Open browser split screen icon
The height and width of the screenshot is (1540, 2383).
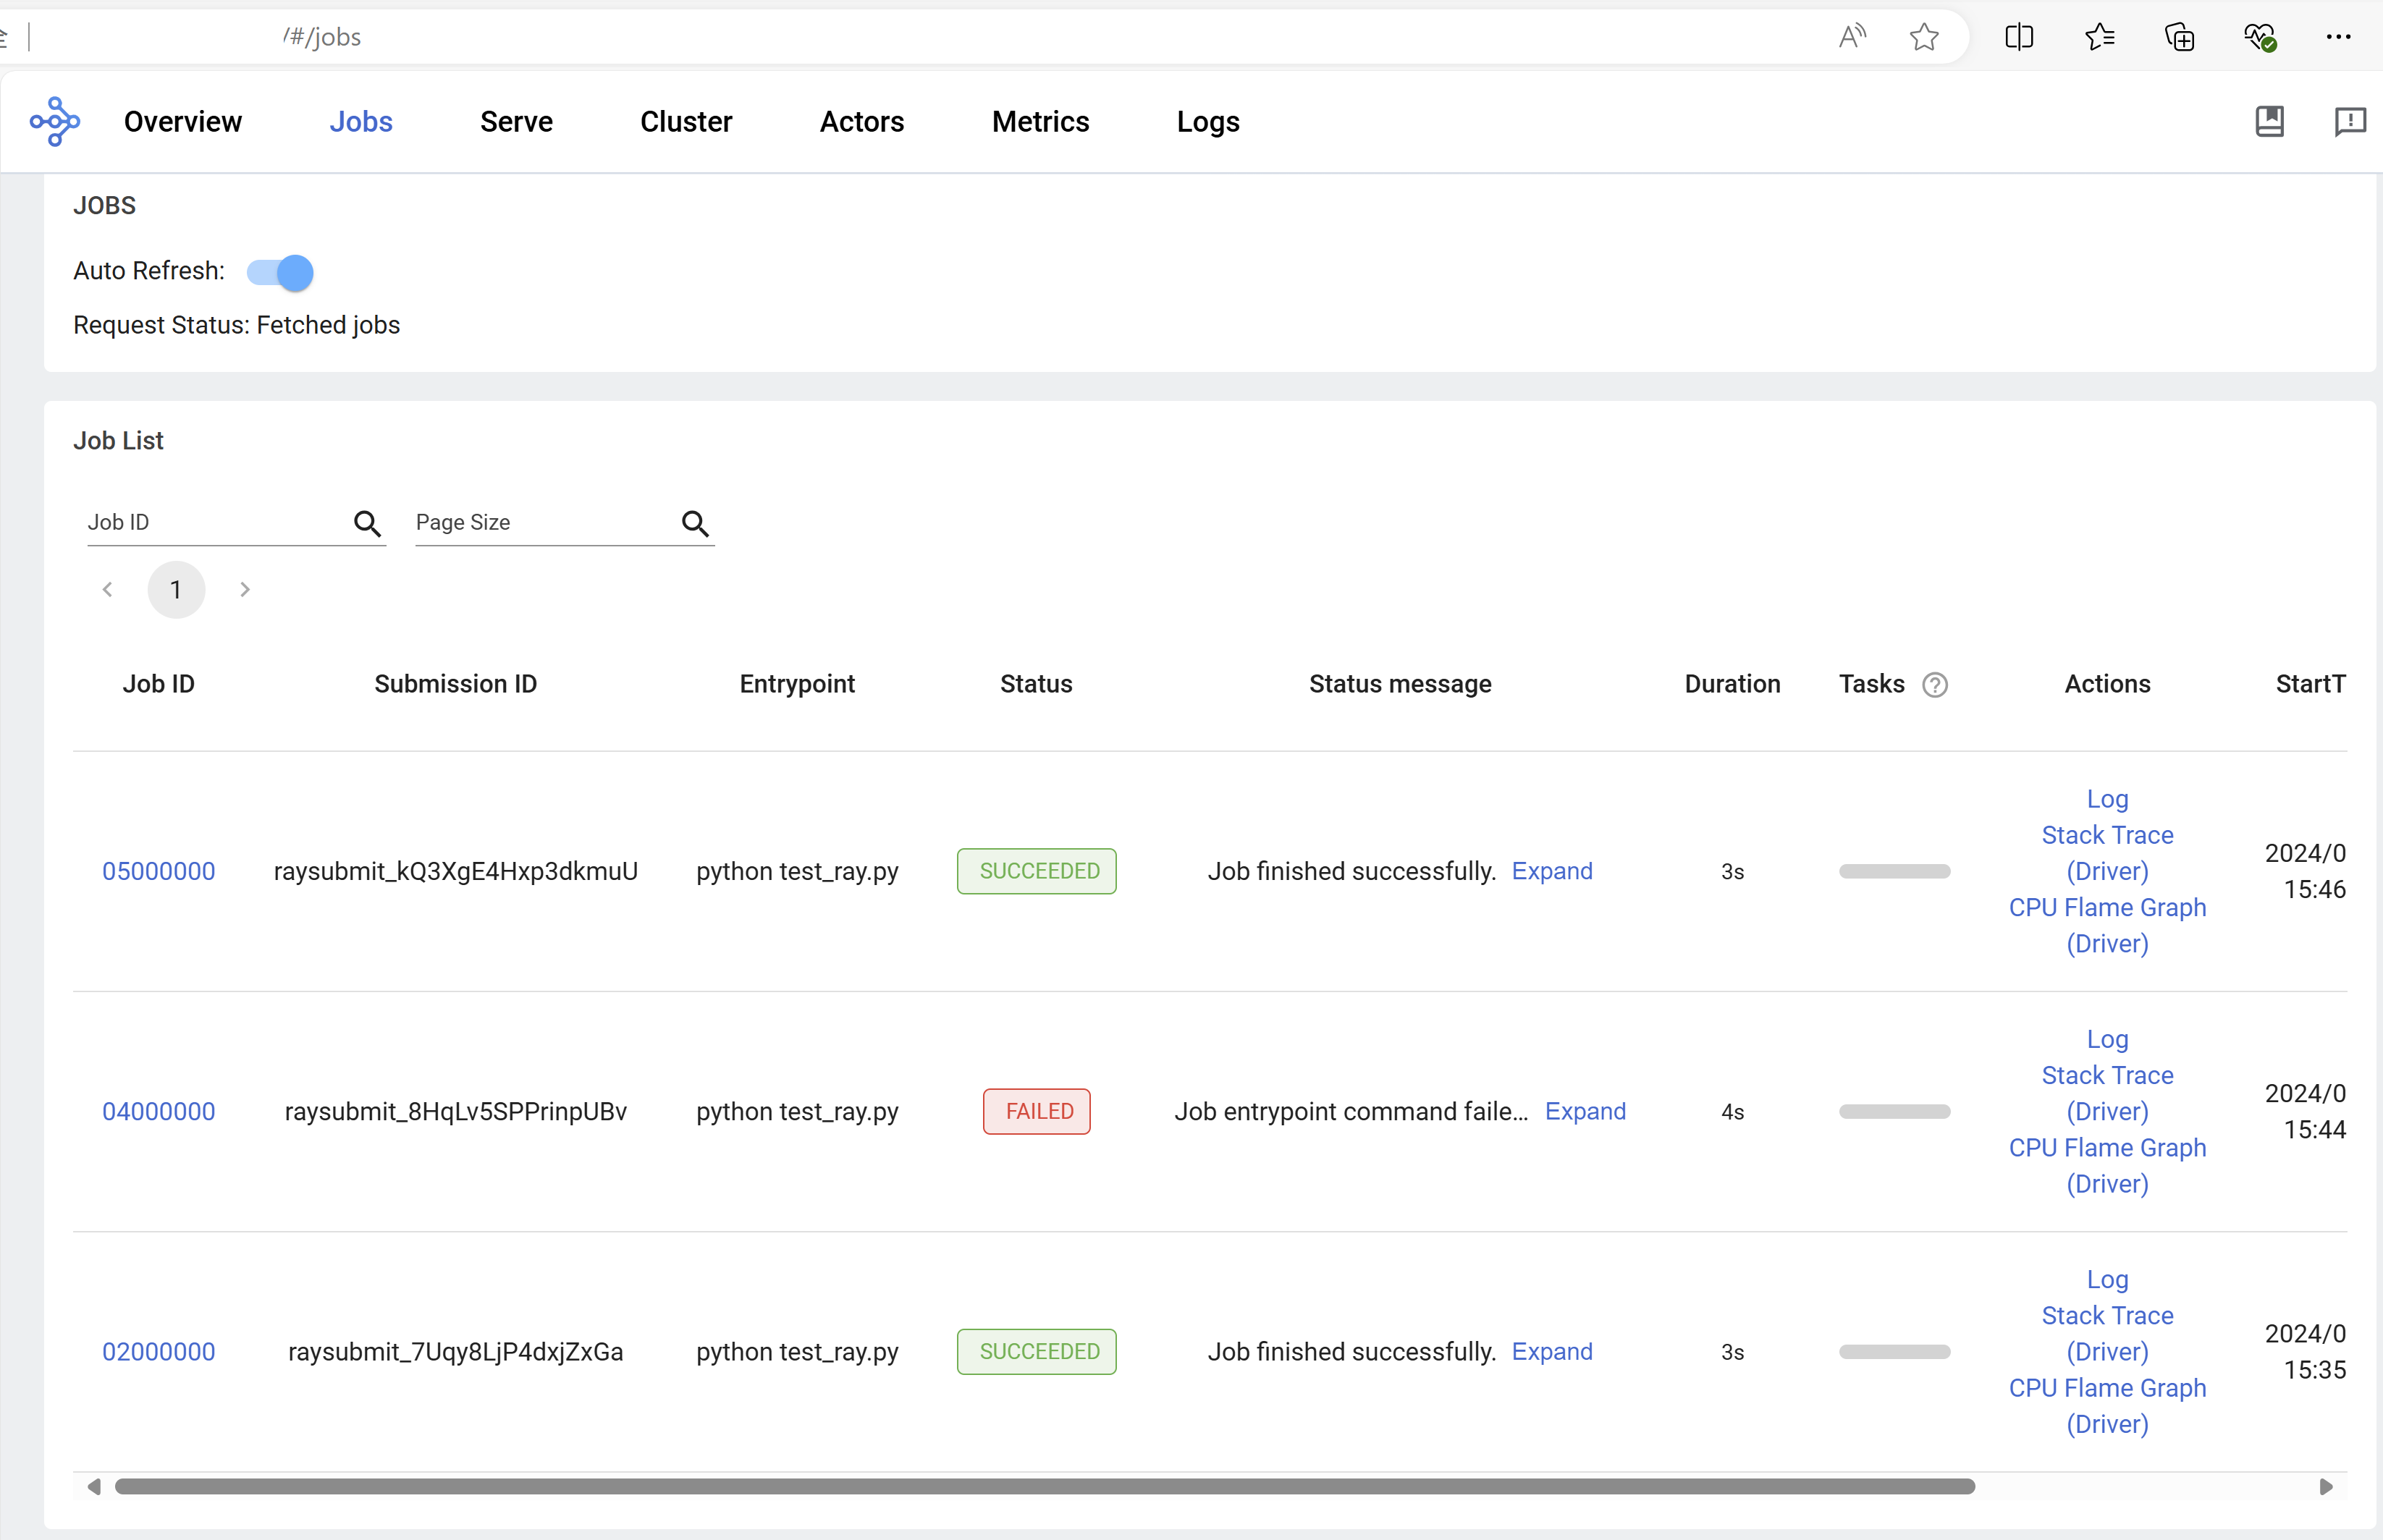click(x=2019, y=37)
